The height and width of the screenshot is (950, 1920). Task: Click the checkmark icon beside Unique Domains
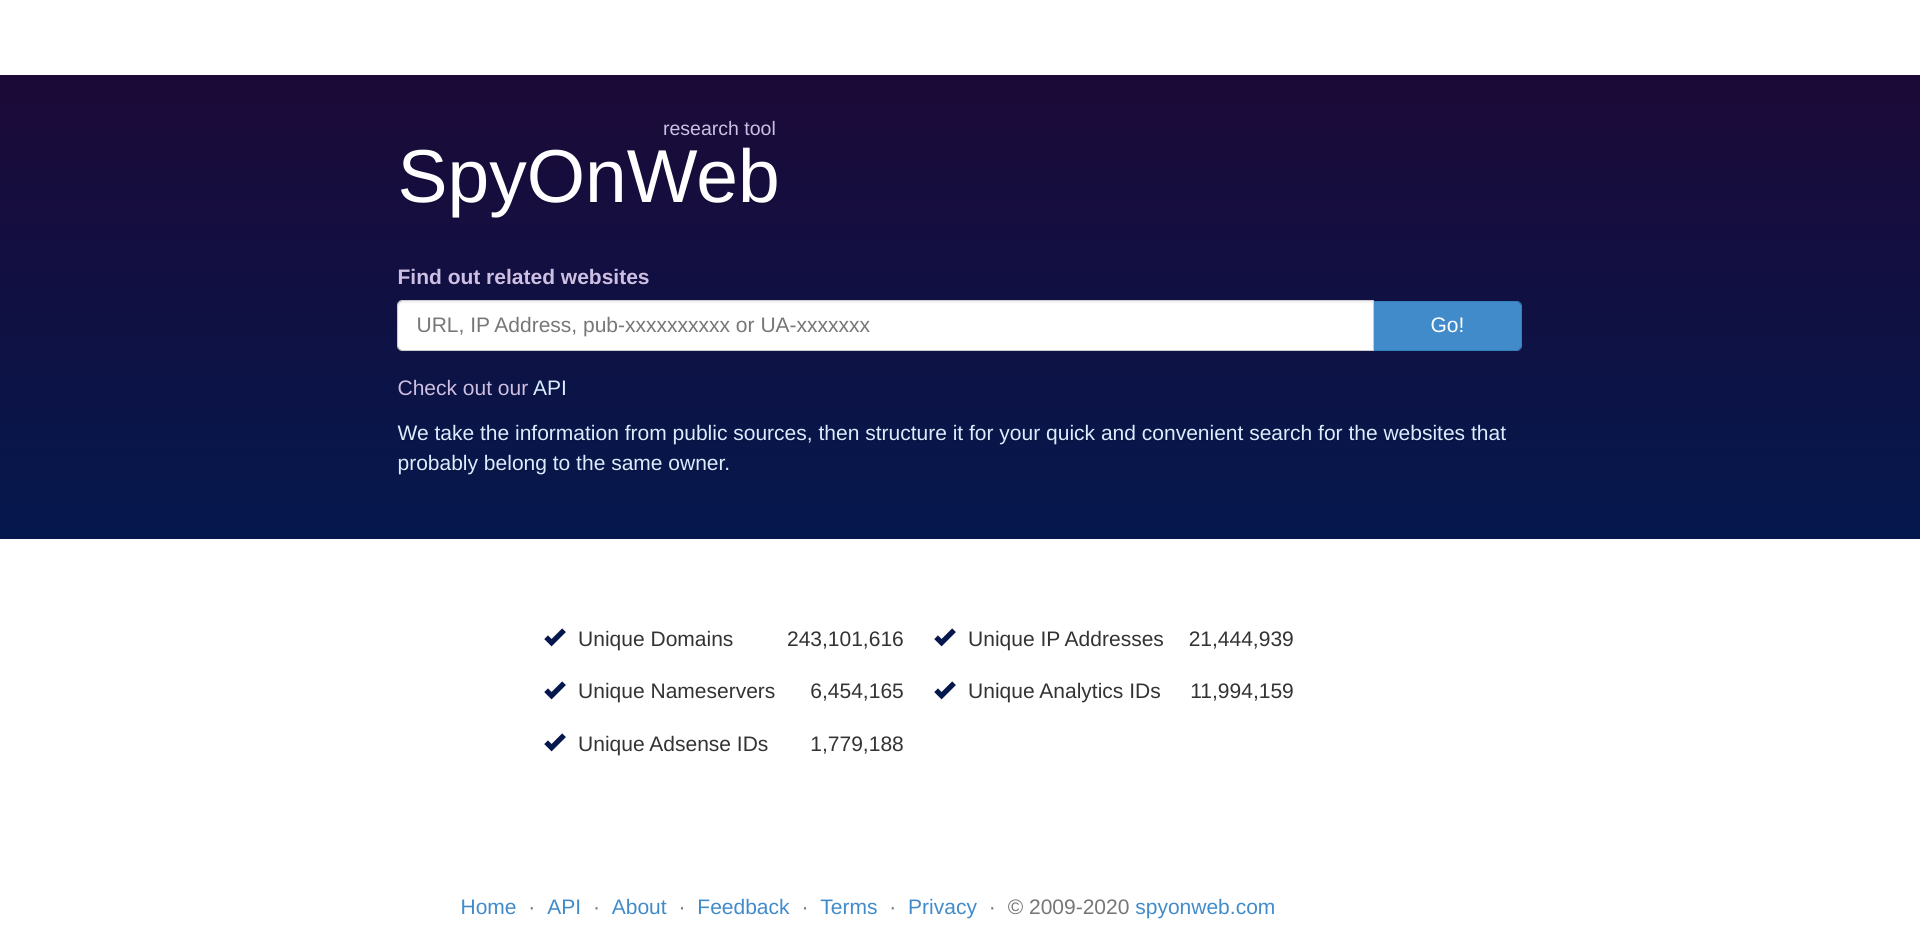point(555,638)
